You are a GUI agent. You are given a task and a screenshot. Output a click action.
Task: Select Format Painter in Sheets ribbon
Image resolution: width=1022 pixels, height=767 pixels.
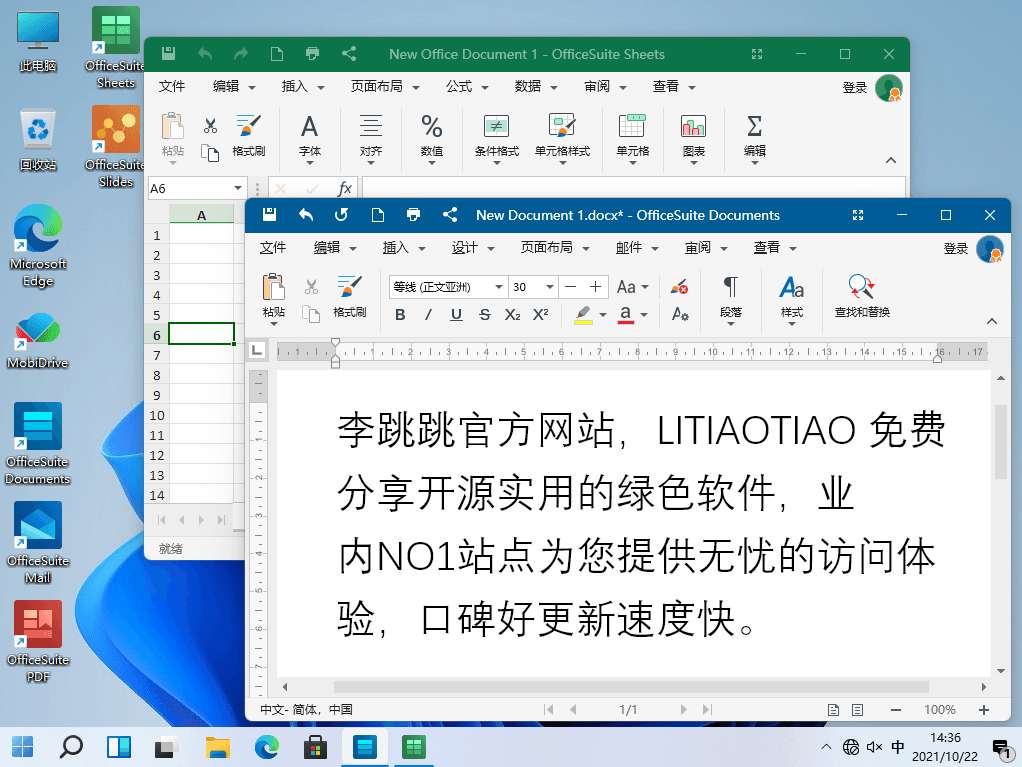pos(248,135)
